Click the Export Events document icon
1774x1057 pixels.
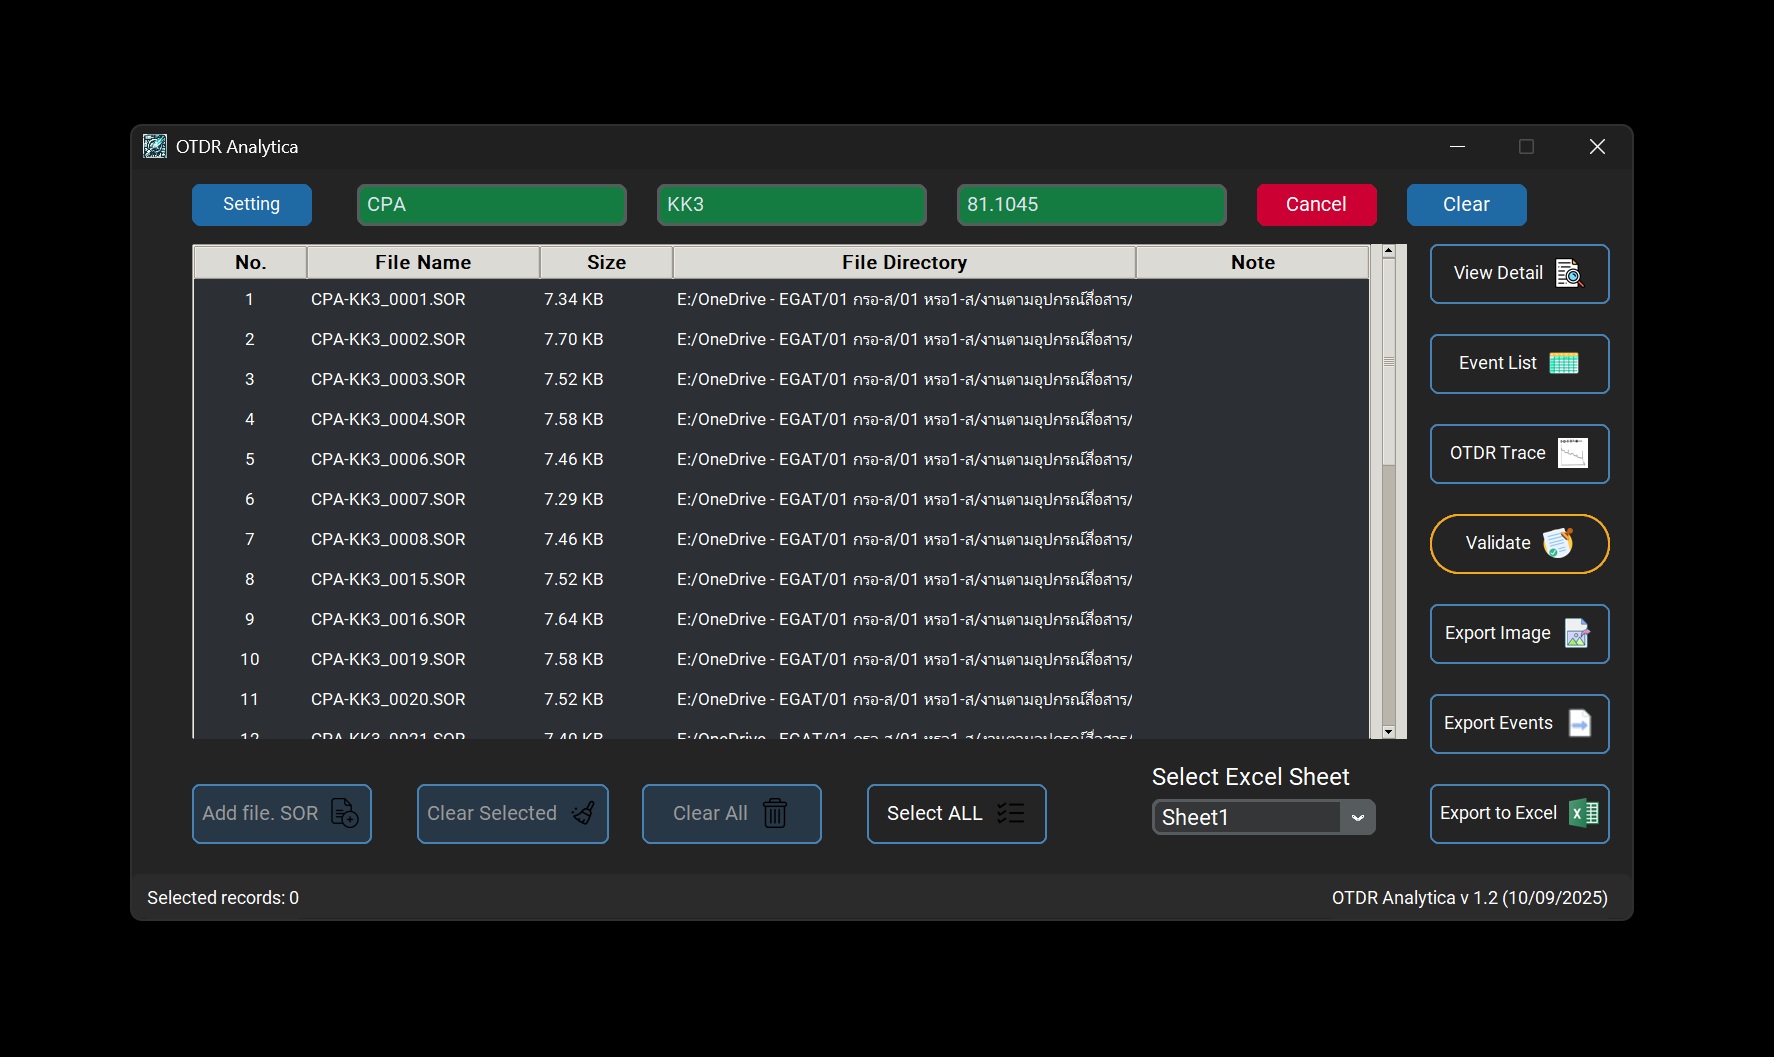click(1579, 723)
